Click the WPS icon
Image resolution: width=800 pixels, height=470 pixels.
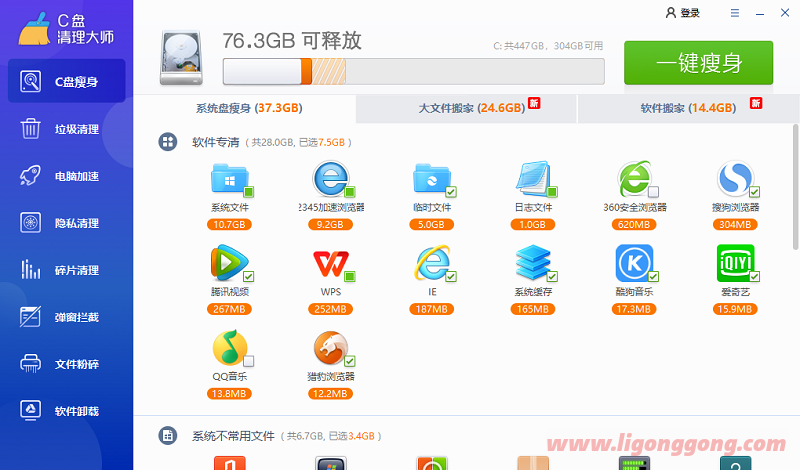tap(331, 264)
